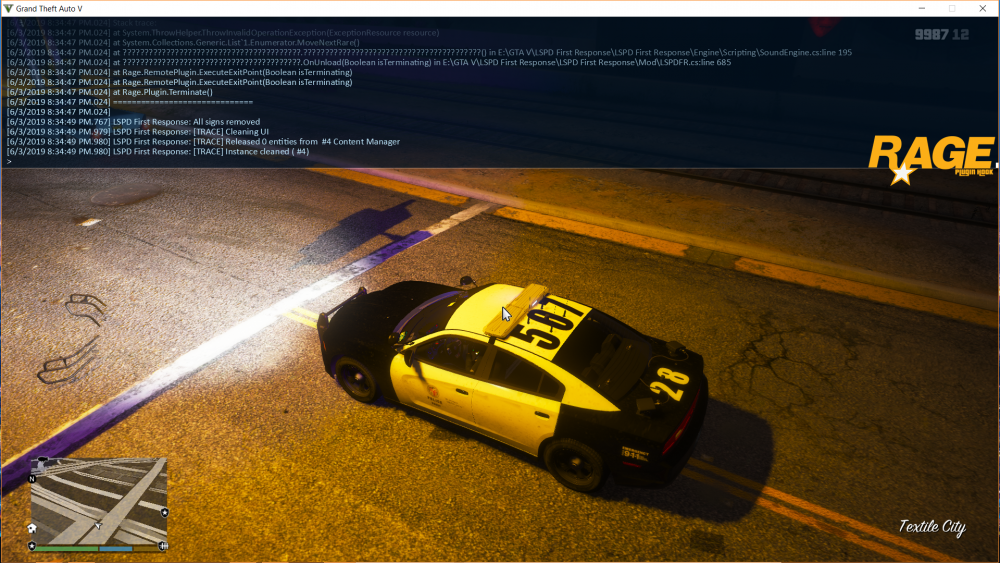Viewport: 1000px width, 563px height.
Task: Click the RAGE Plugin Hook logo
Action: point(931,159)
